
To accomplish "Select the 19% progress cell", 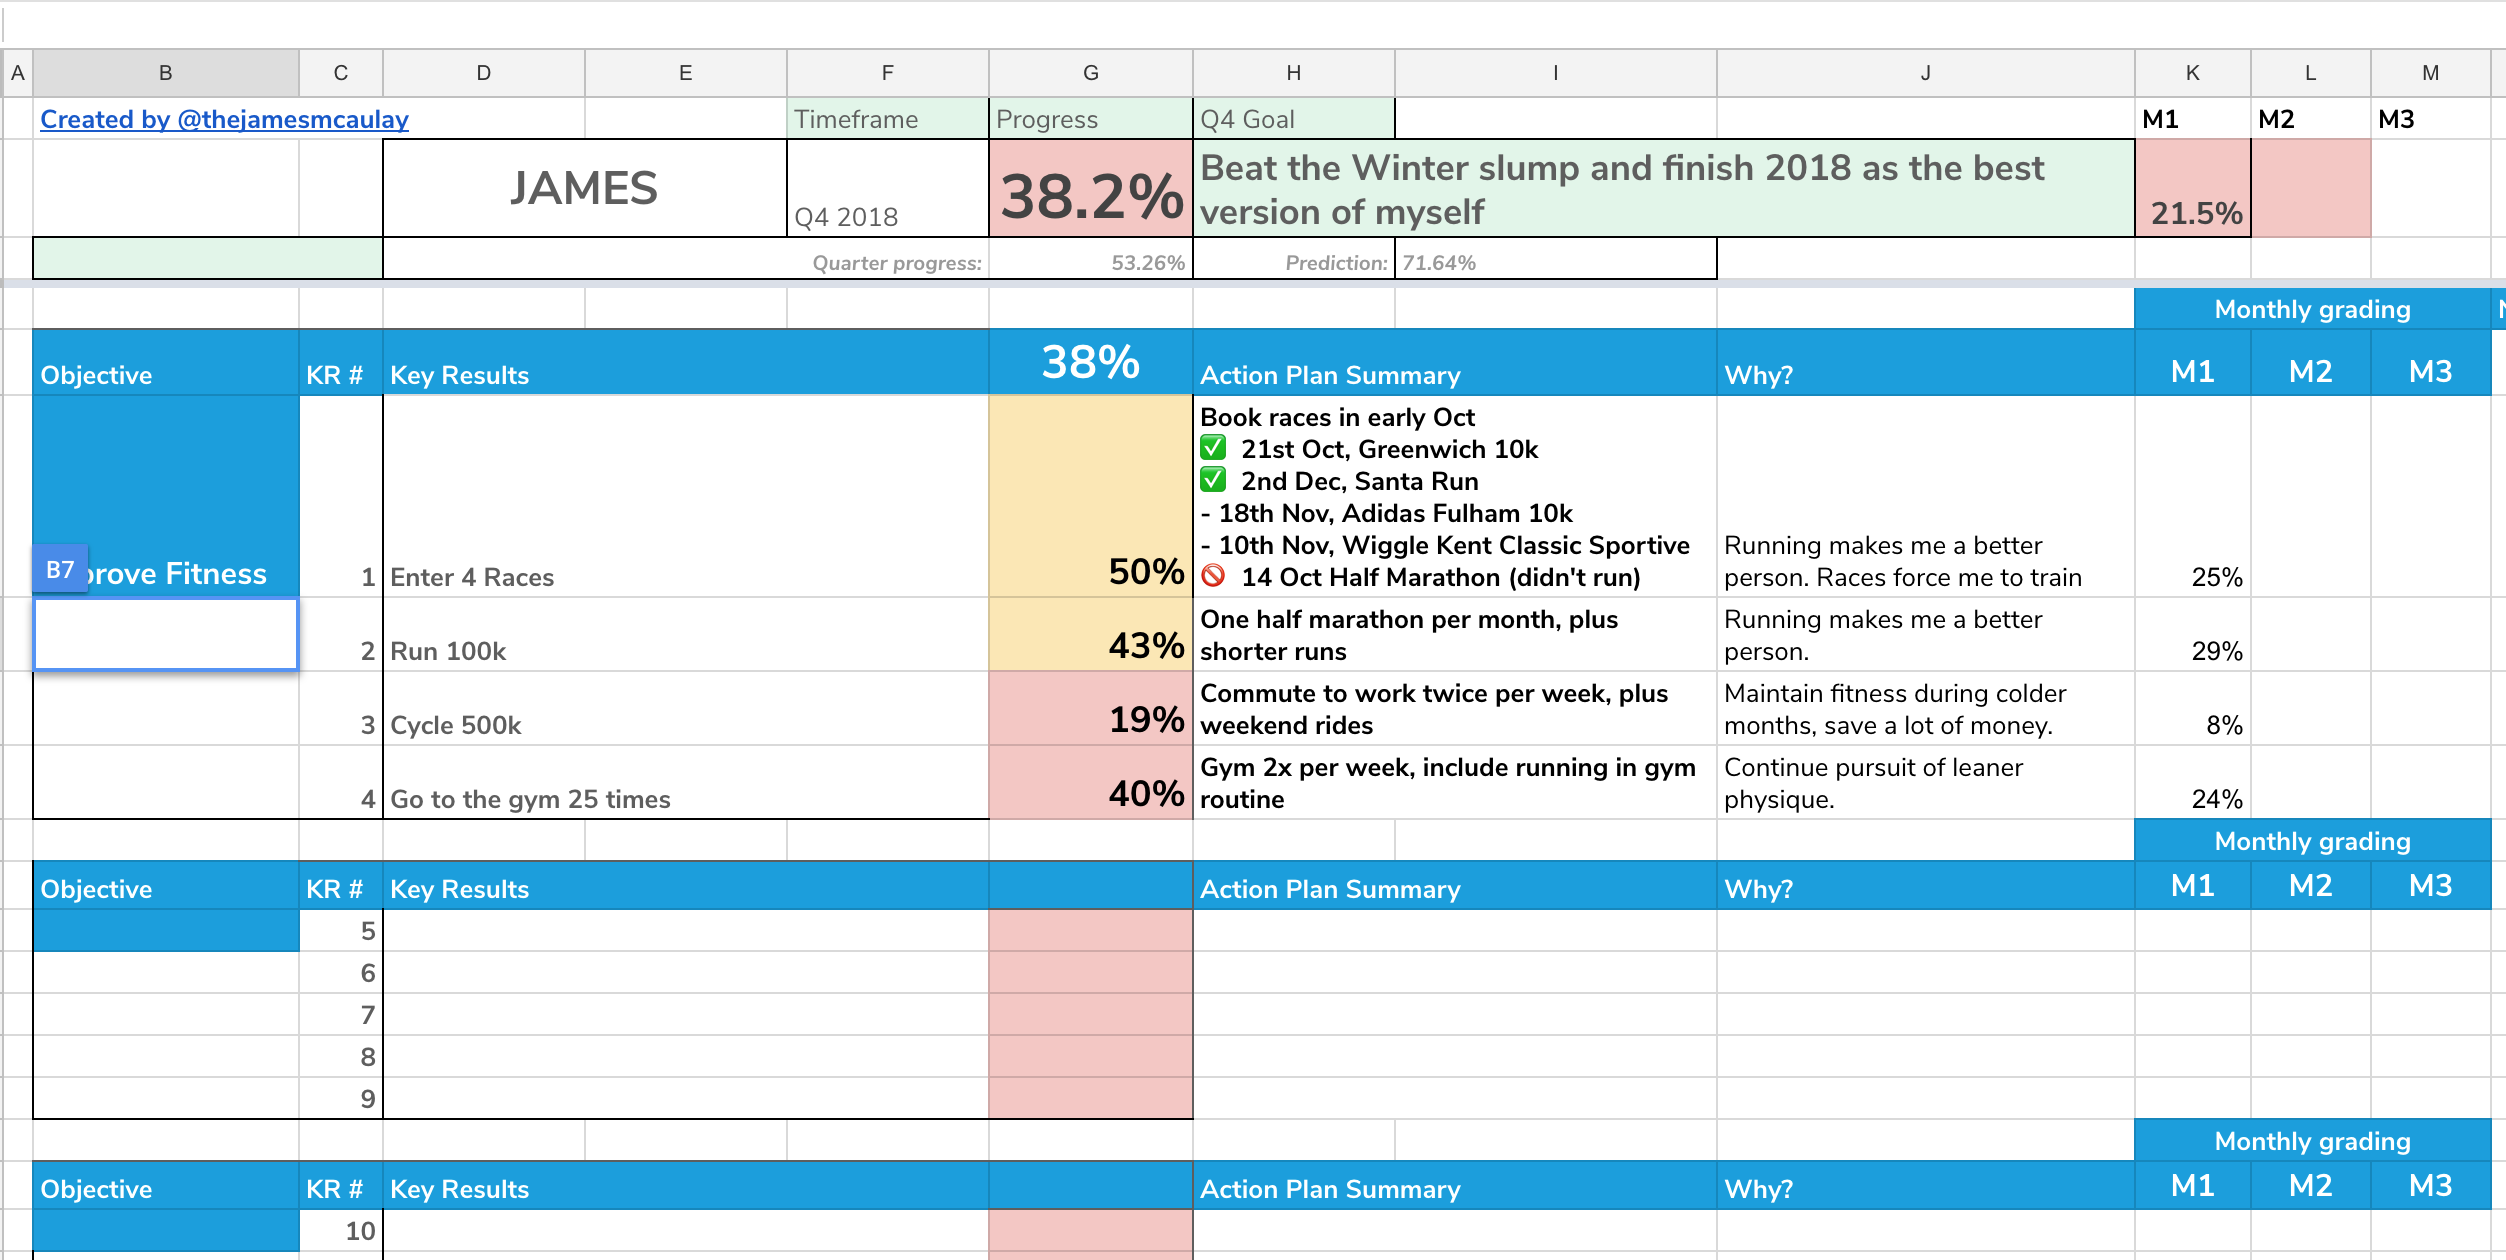I will tap(1091, 708).
